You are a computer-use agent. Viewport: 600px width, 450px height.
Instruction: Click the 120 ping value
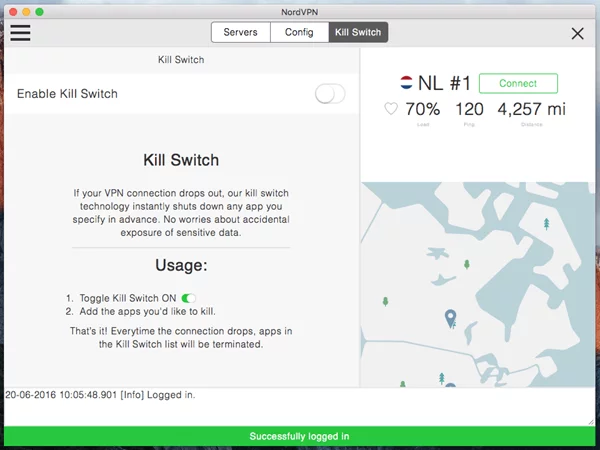point(469,109)
